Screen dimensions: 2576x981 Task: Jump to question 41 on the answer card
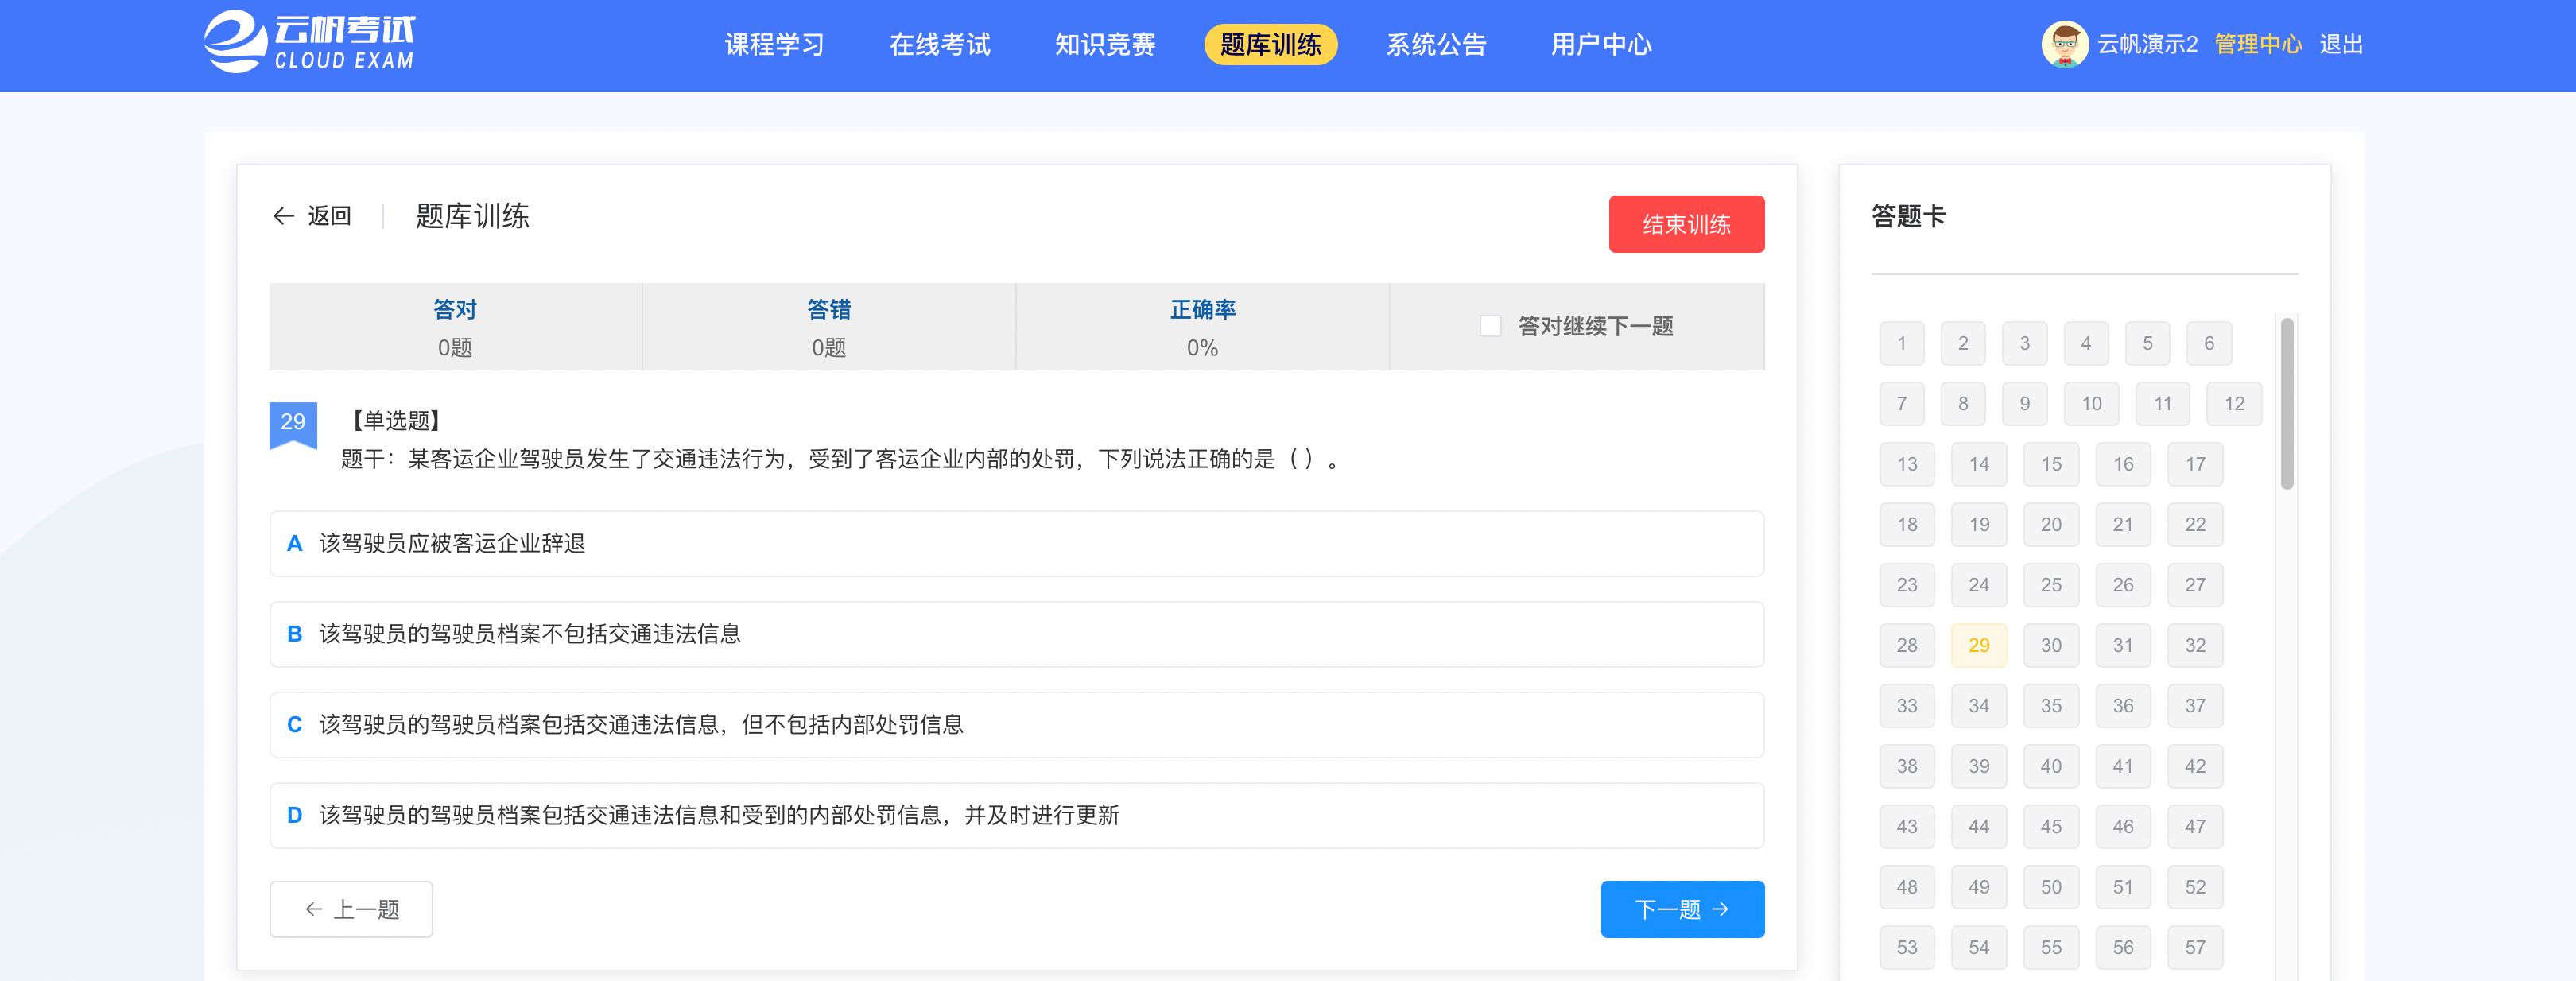click(x=2123, y=767)
